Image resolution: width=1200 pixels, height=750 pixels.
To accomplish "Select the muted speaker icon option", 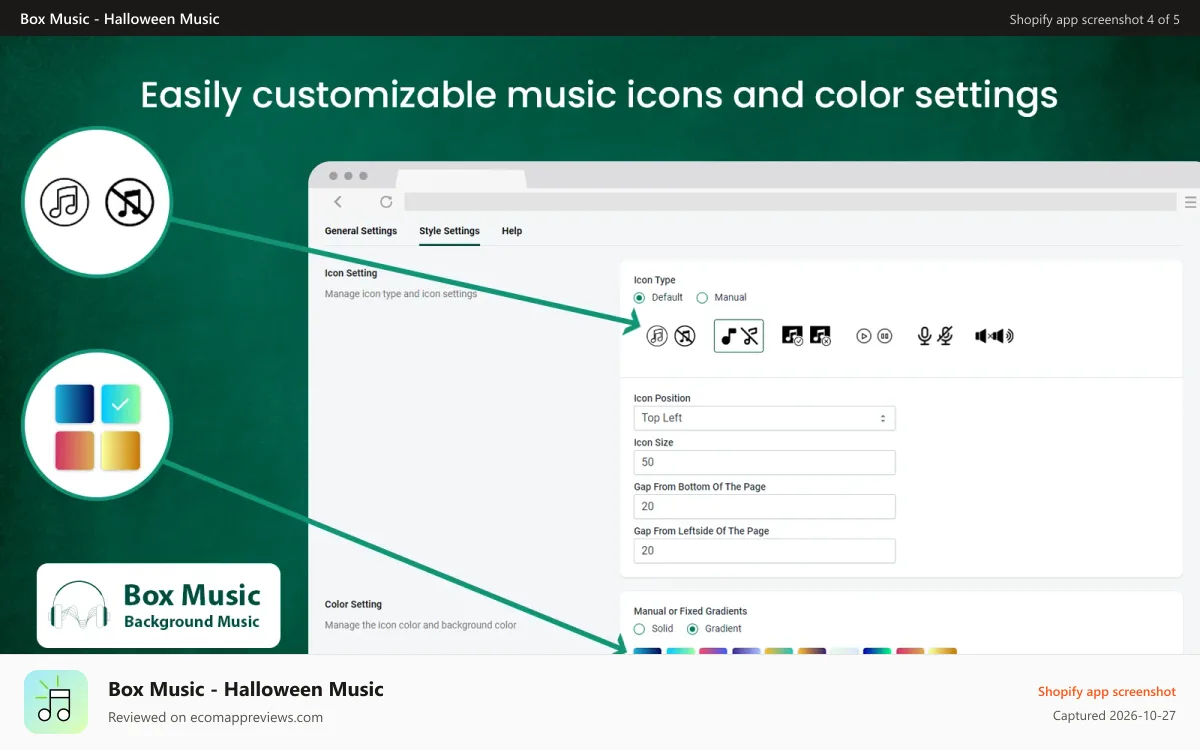I will (984, 336).
